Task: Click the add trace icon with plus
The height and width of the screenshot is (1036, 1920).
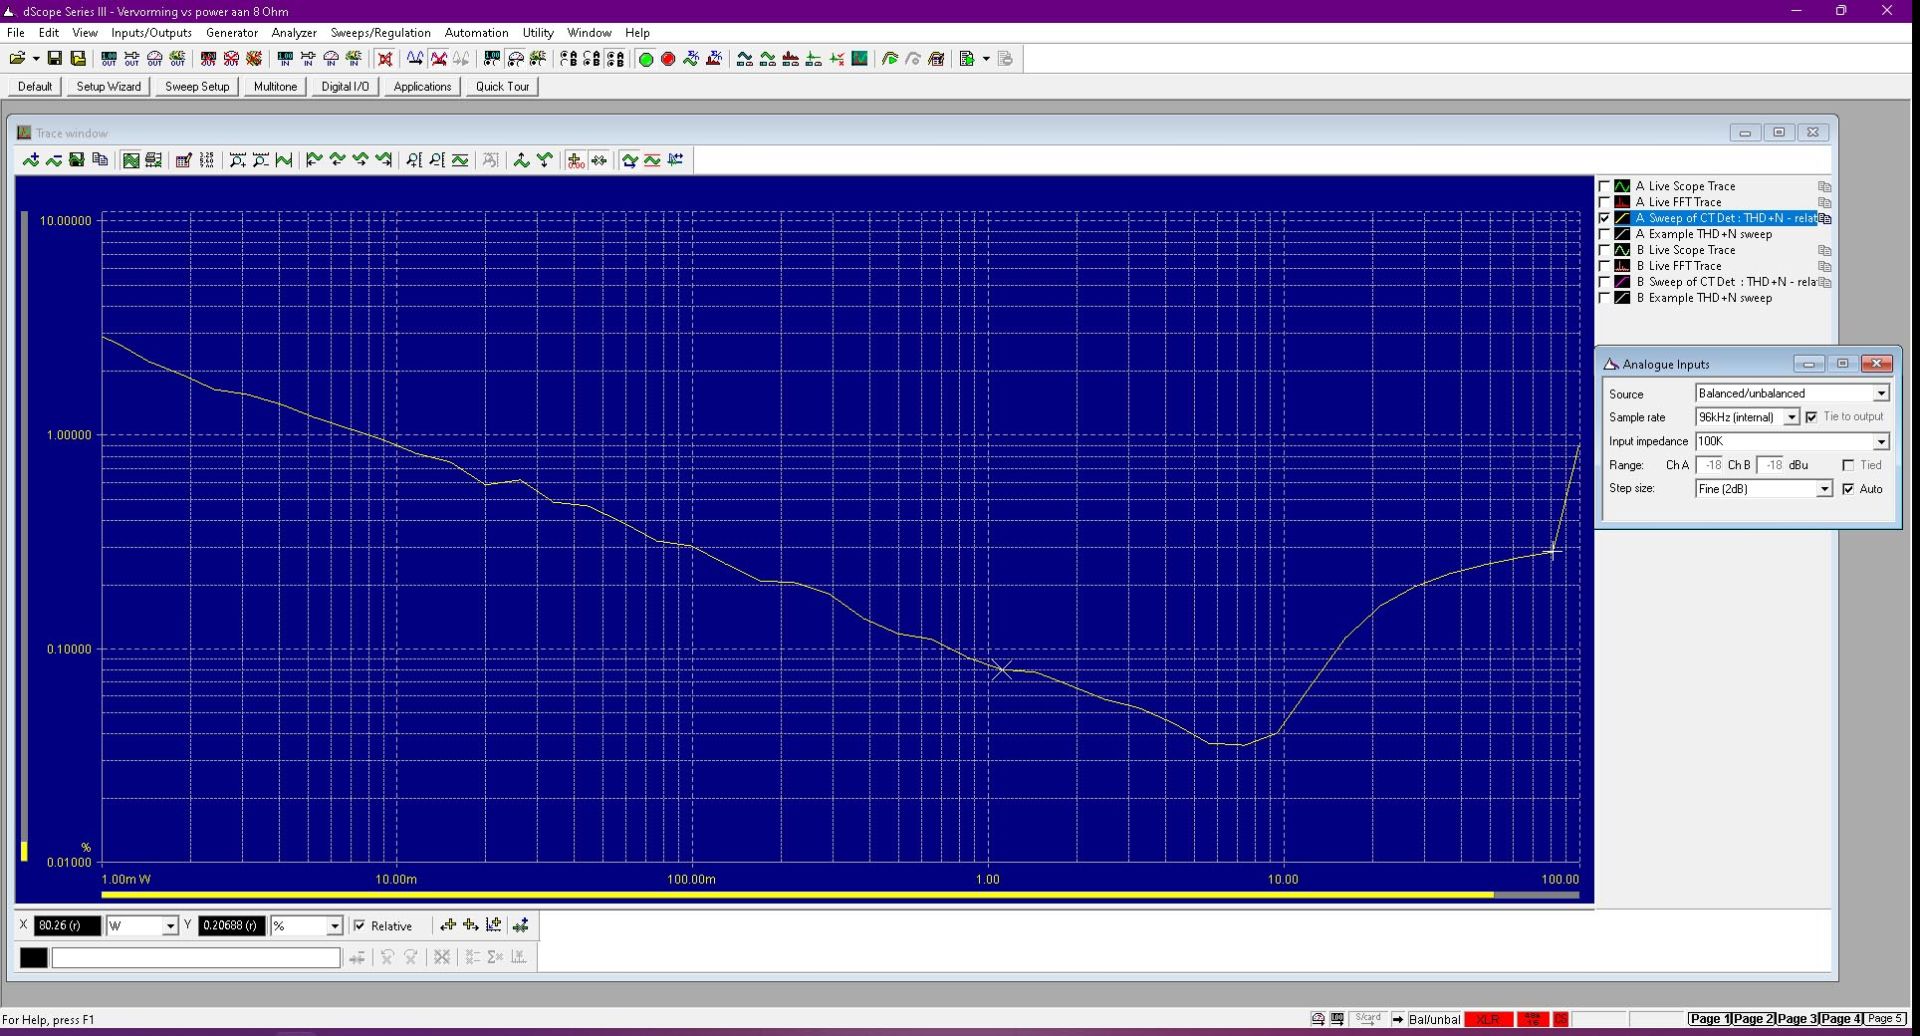Action: coord(31,160)
